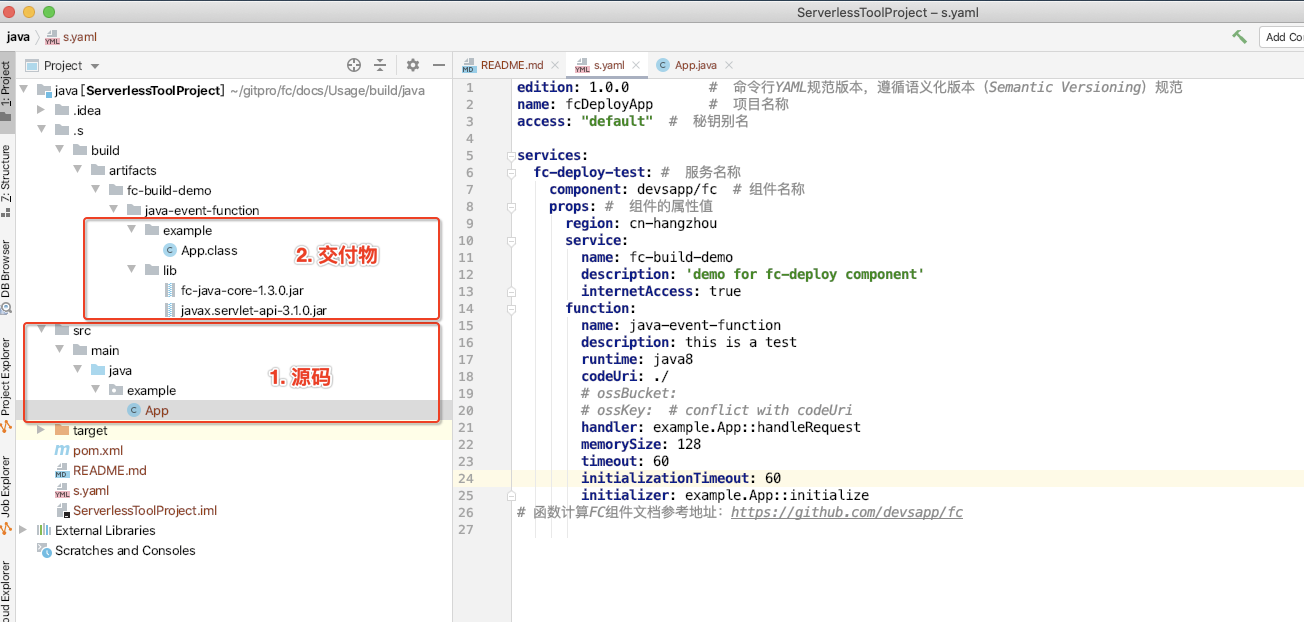Toggle the Project Explorer tool window
Viewport: 1304px width, 622px height.
click(6, 383)
